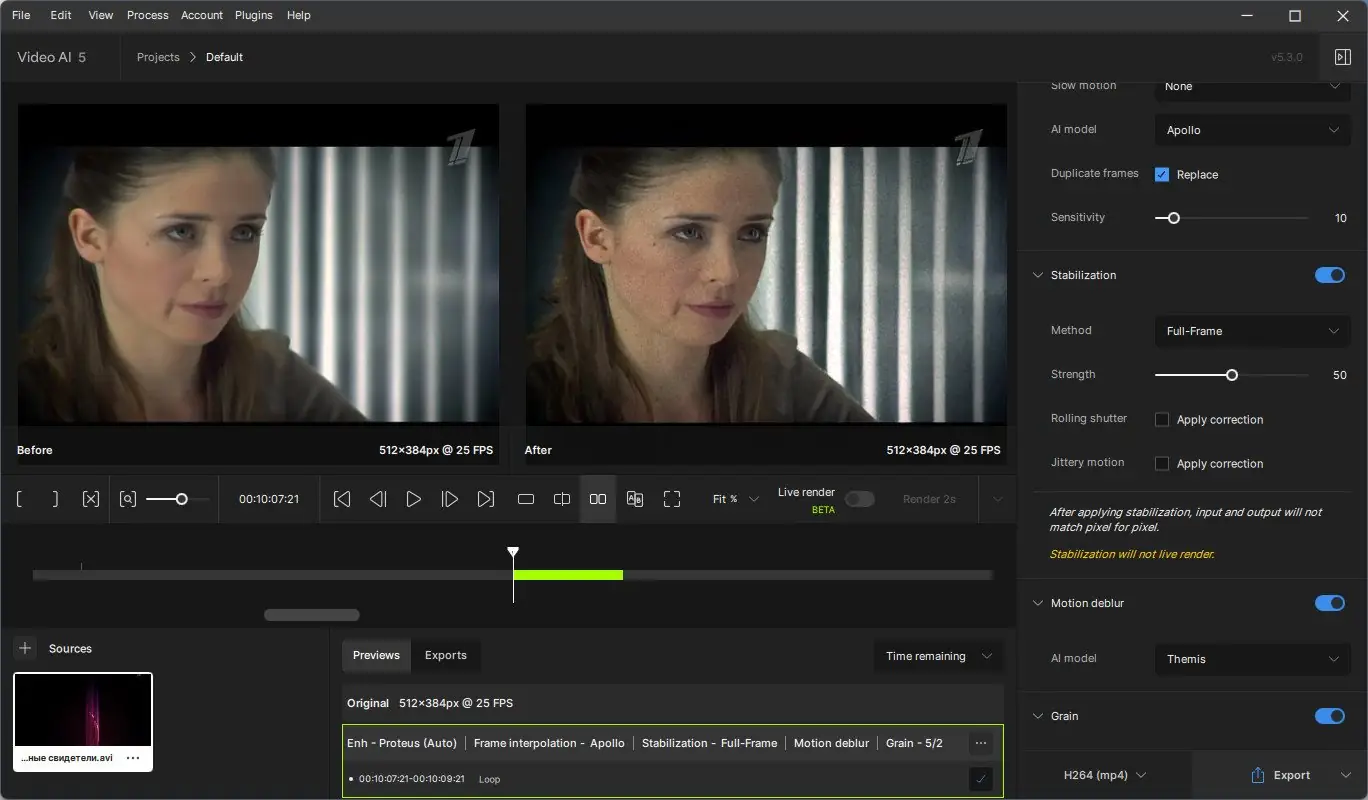This screenshot has width=1368, height=800.
Task: Turn off the Stabilization toggle
Action: (x=1329, y=275)
